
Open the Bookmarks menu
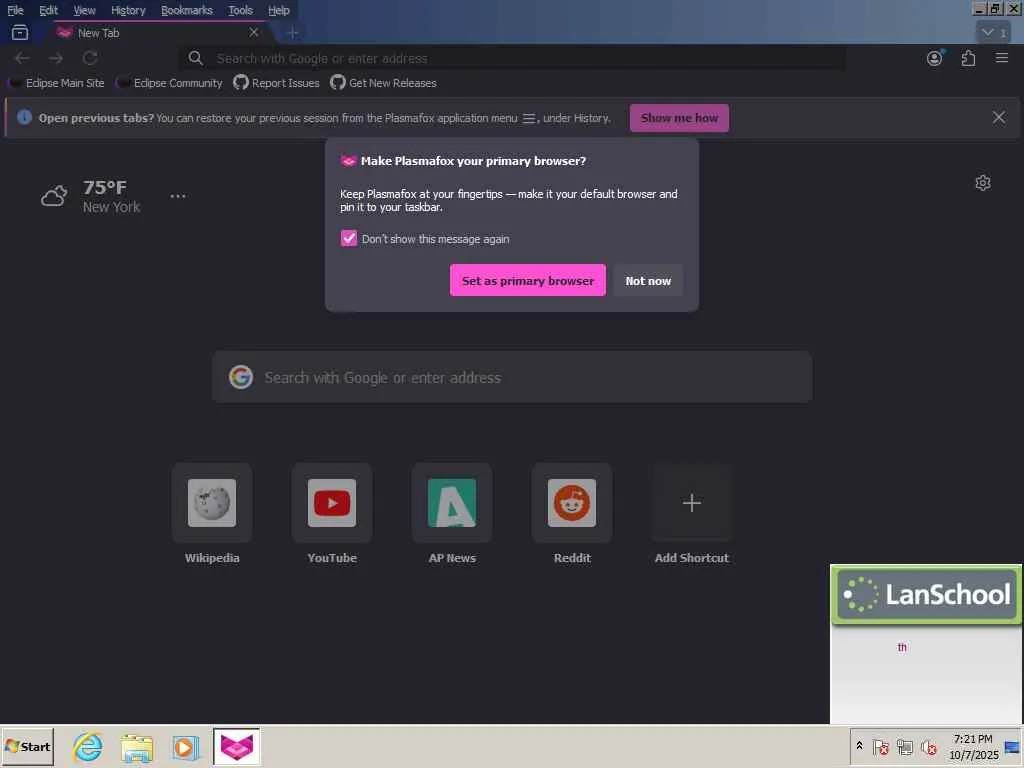pos(187,10)
